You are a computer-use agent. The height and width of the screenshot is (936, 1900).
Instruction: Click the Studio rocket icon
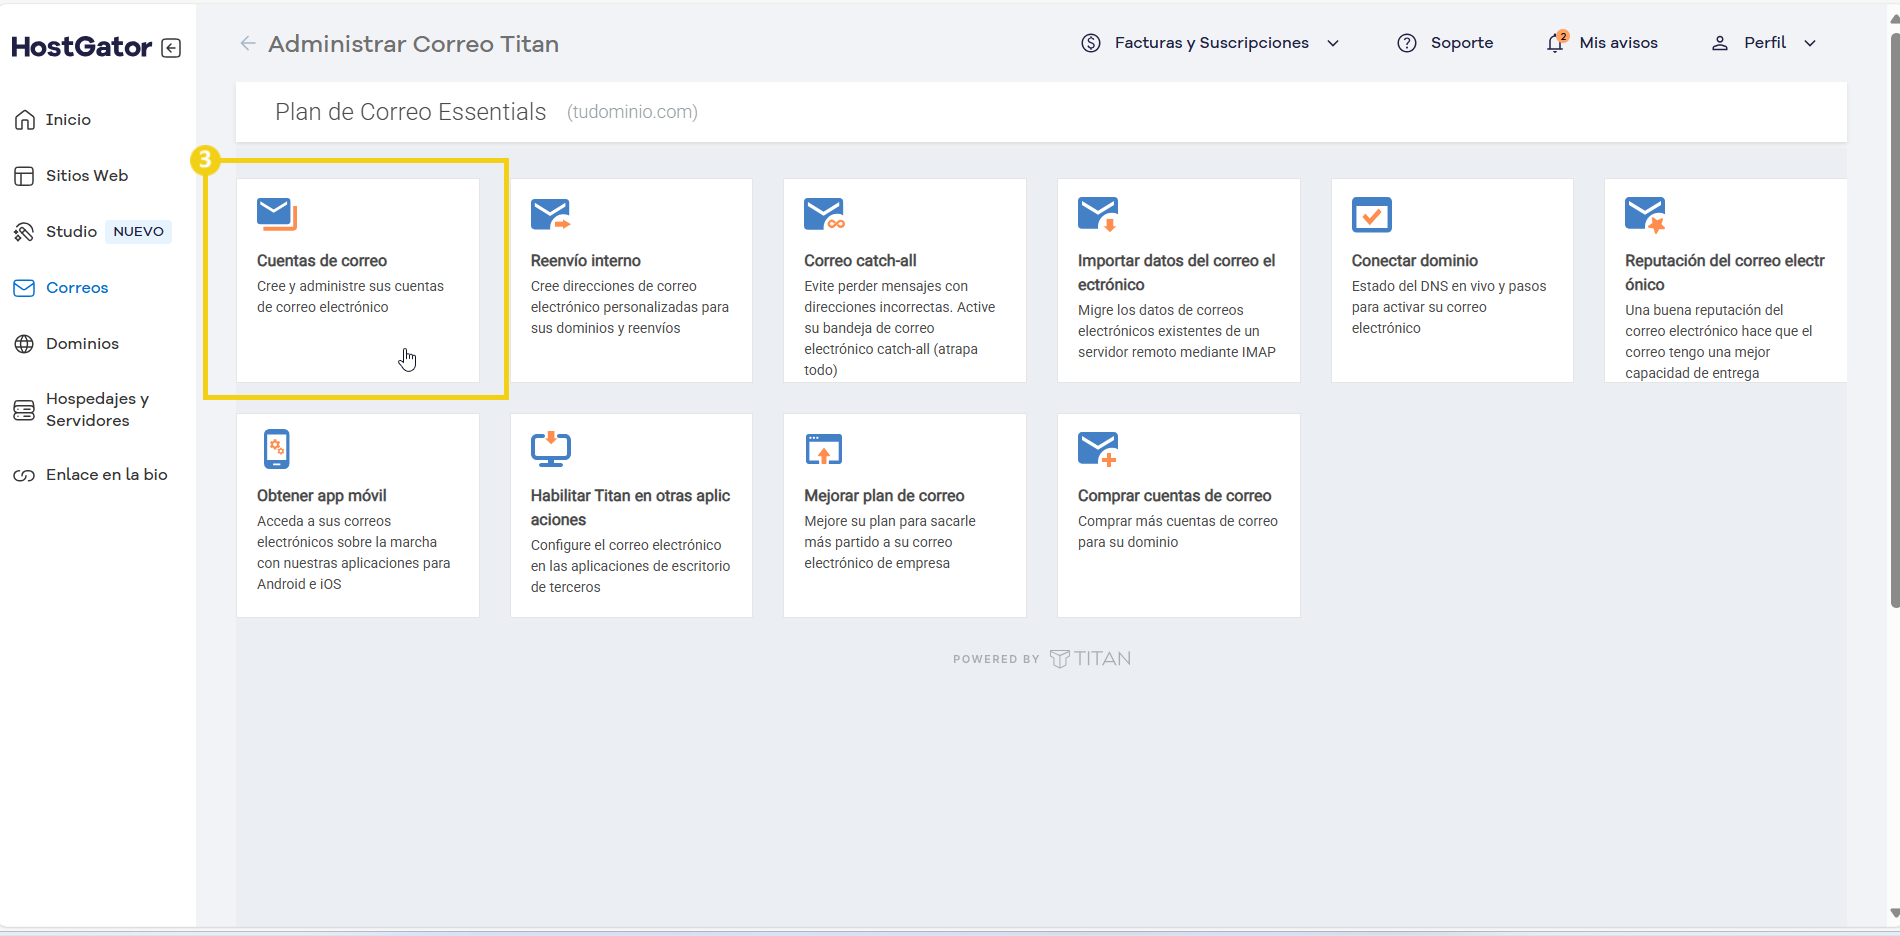(x=24, y=232)
